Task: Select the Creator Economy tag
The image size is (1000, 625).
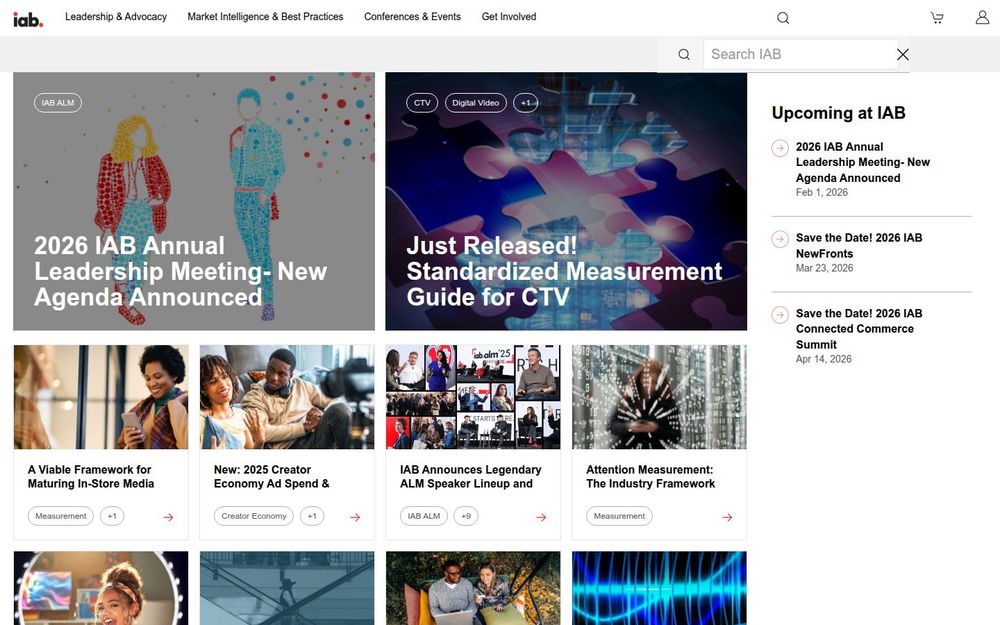Action: tap(254, 516)
